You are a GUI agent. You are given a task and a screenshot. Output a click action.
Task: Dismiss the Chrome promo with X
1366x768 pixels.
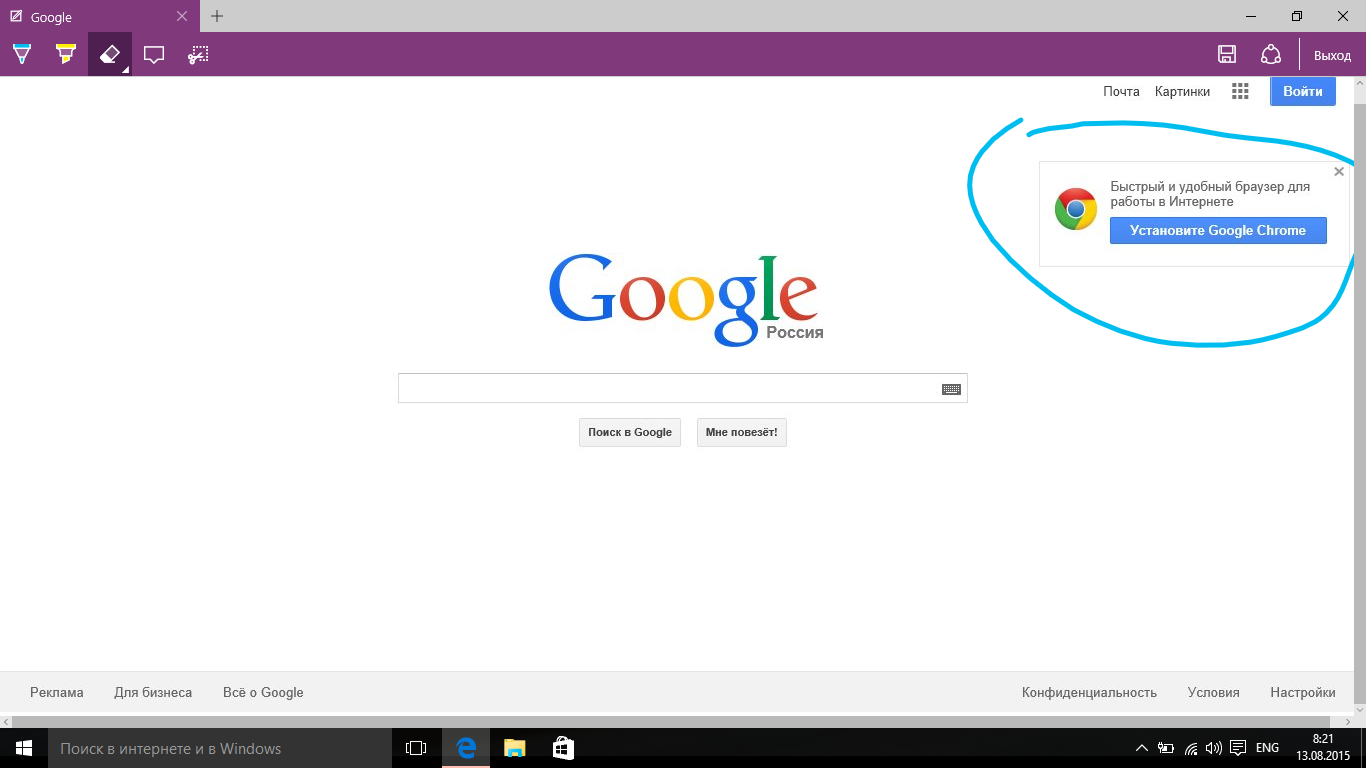pos(1339,172)
